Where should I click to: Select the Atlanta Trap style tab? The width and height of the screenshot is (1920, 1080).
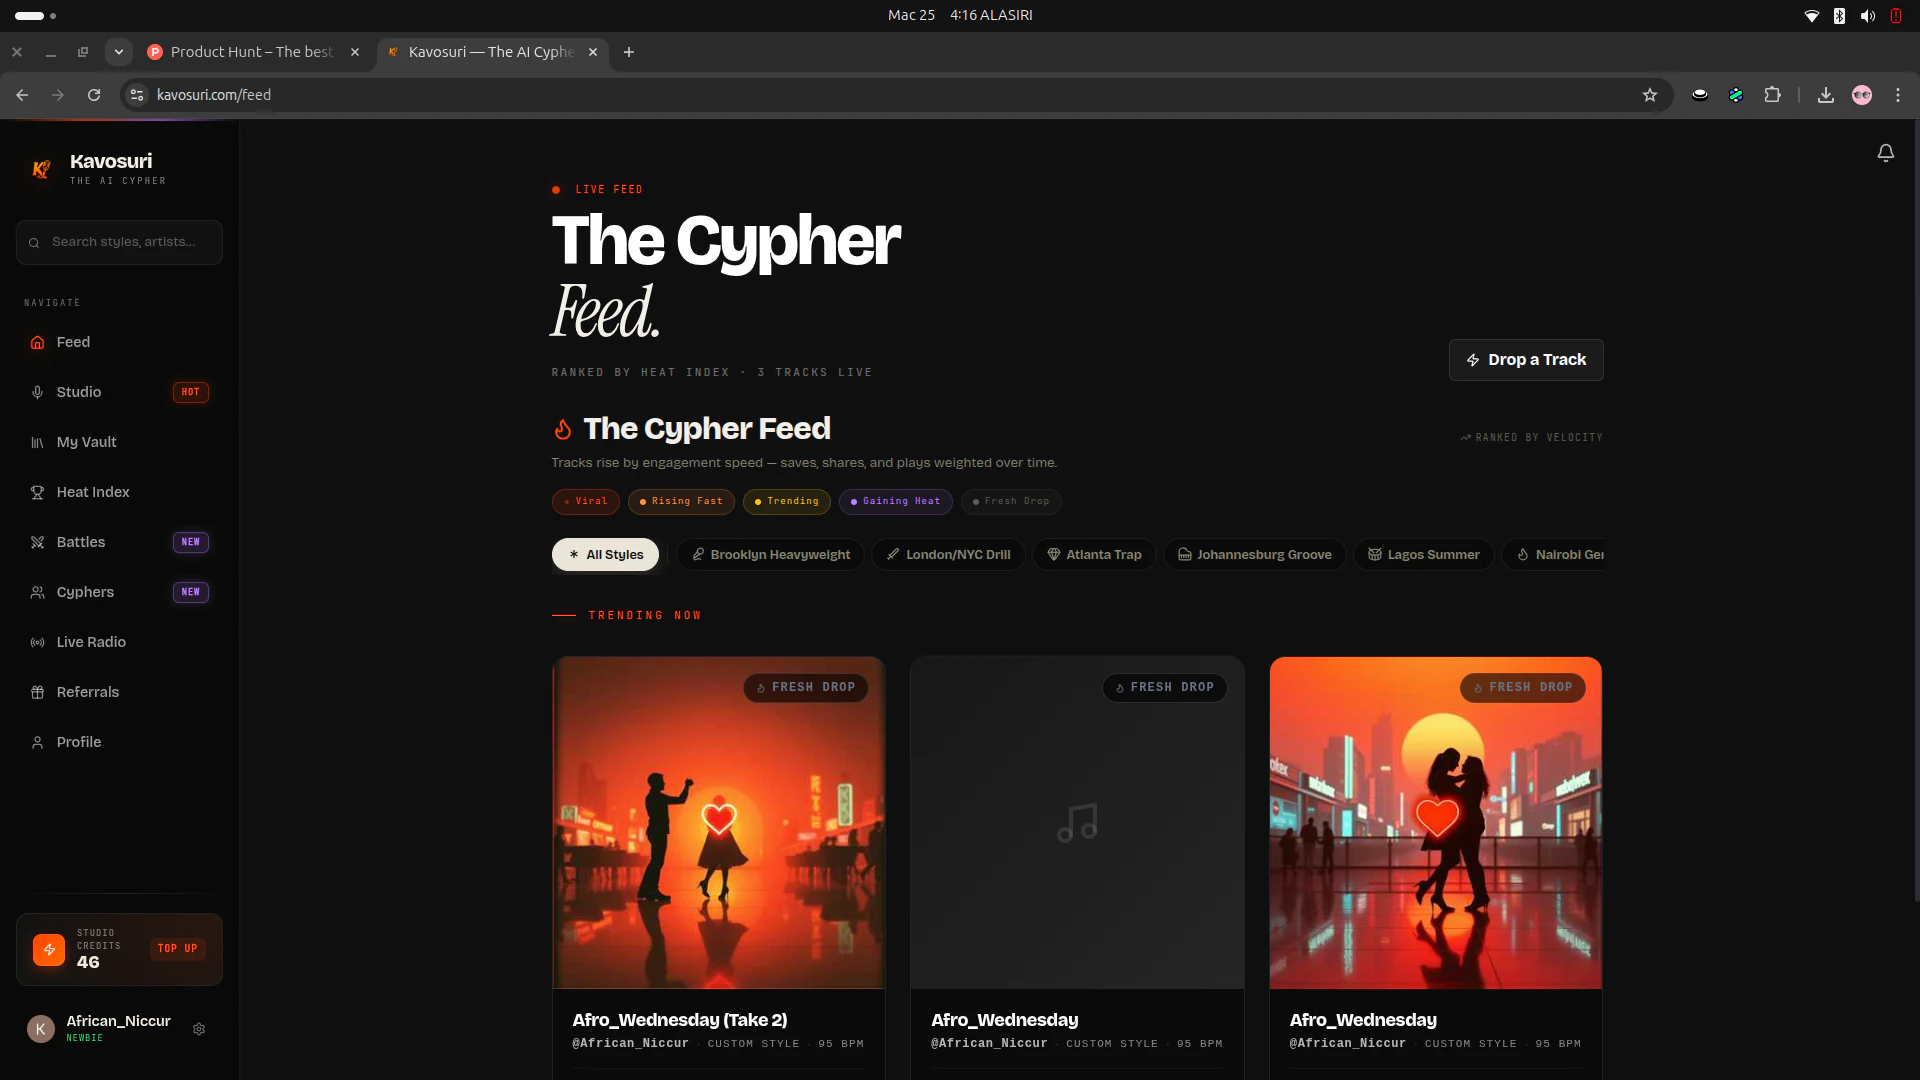point(1094,554)
